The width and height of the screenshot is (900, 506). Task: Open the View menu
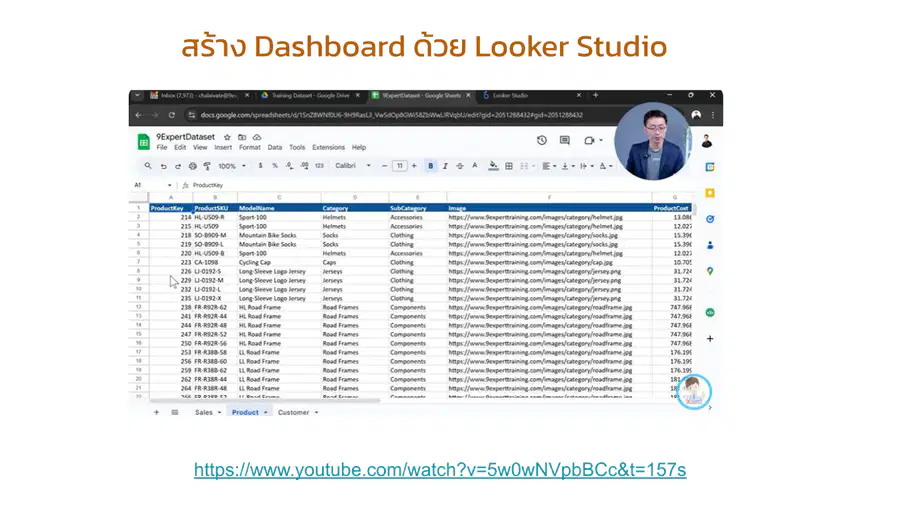pos(200,147)
